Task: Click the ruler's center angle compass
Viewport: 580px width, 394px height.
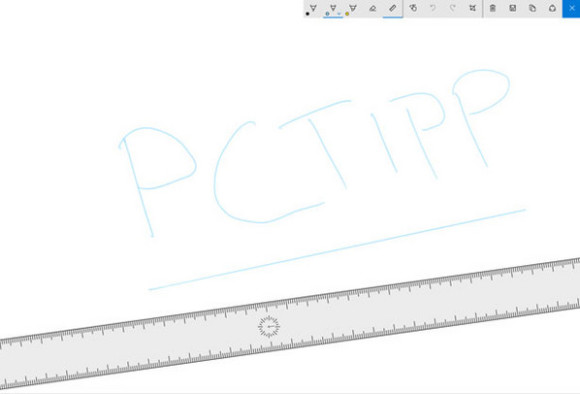Action: (269, 327)
